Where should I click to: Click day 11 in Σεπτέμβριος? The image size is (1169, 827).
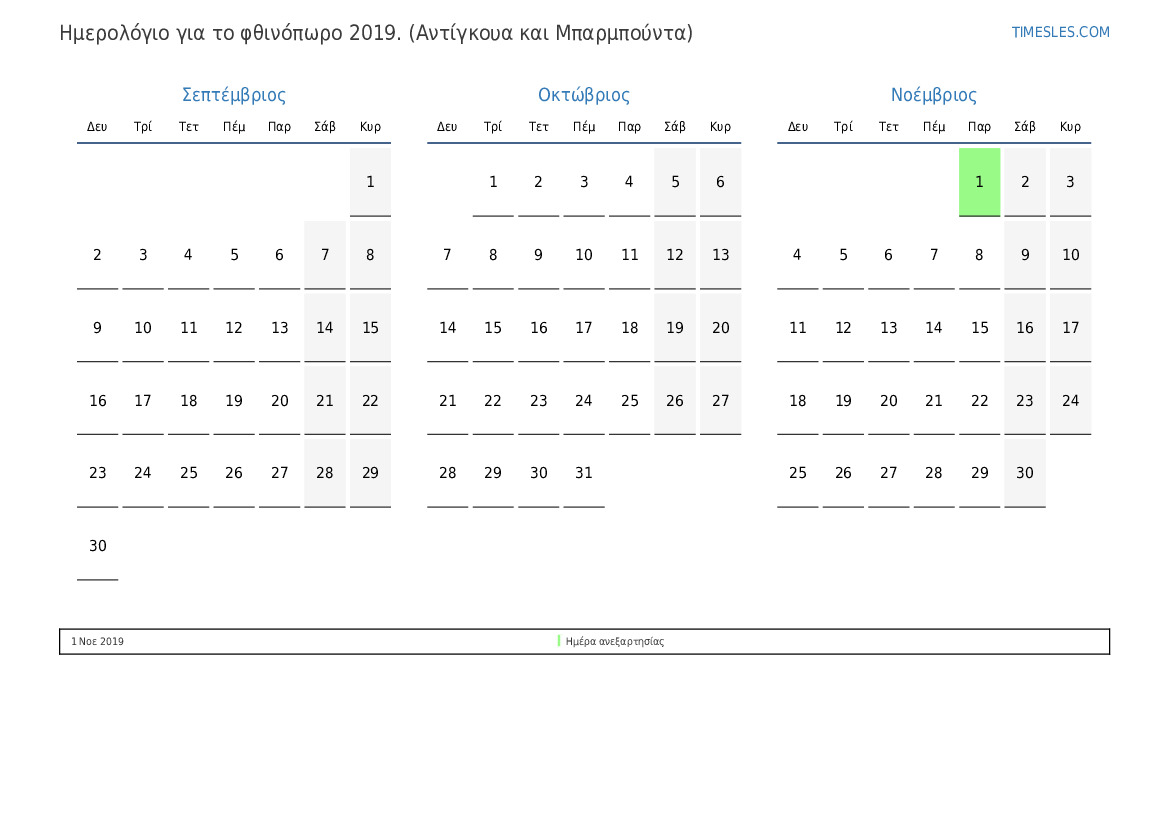[189, 328]
